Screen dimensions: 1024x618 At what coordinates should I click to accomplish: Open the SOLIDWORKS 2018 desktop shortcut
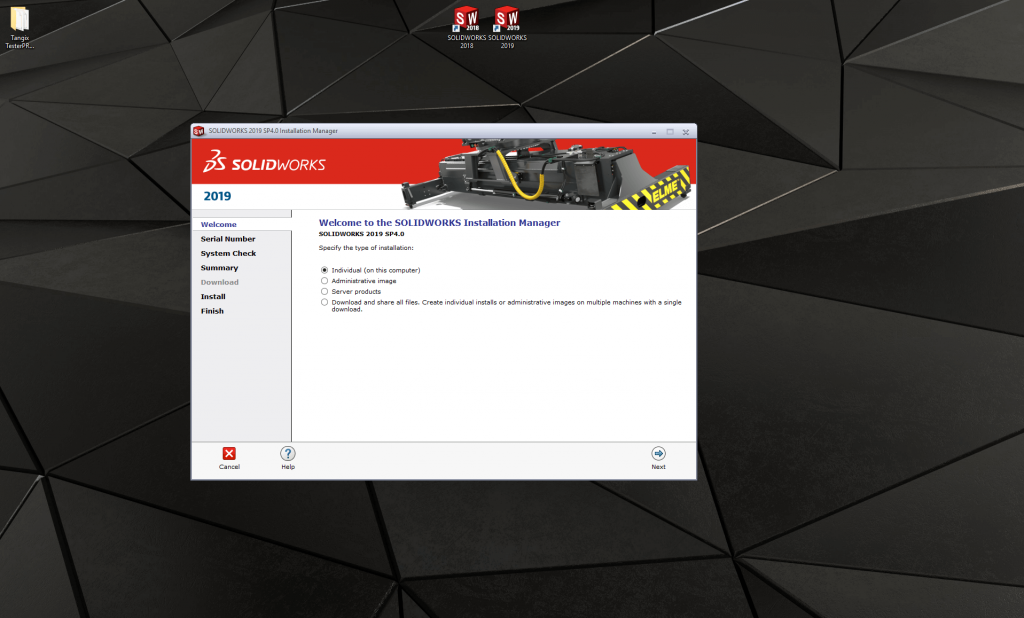tap(467, 20)
